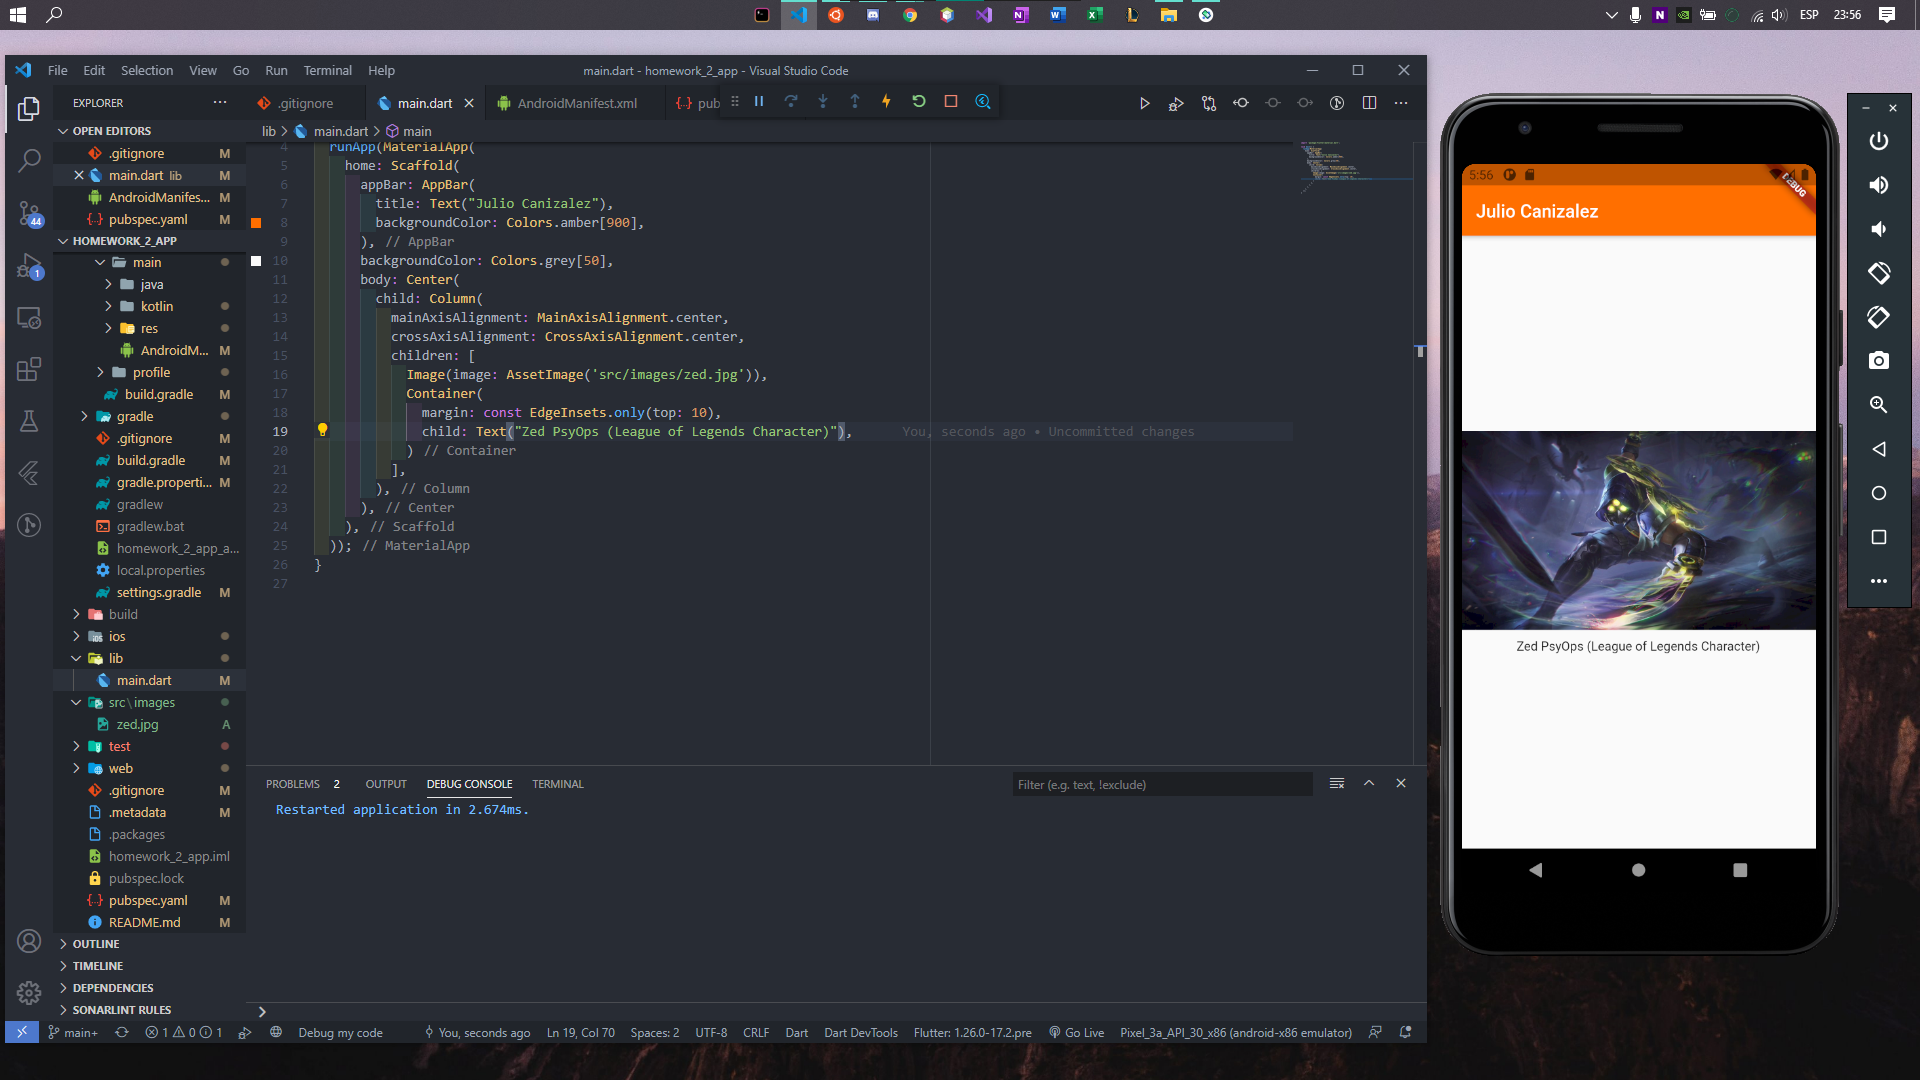Lower emulator volume
This screenshot has width=1920, height=1080.
1879,229
